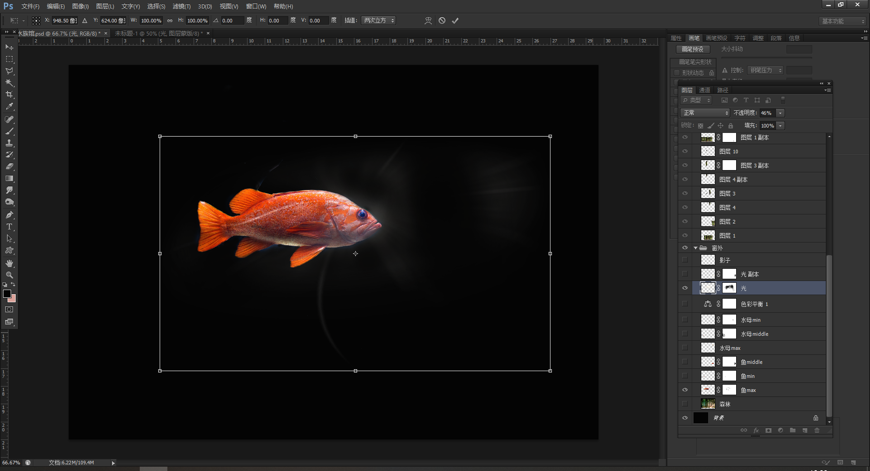Delete layer trash icon
This screenshot has height=471, width=870.
coord(817,431)
